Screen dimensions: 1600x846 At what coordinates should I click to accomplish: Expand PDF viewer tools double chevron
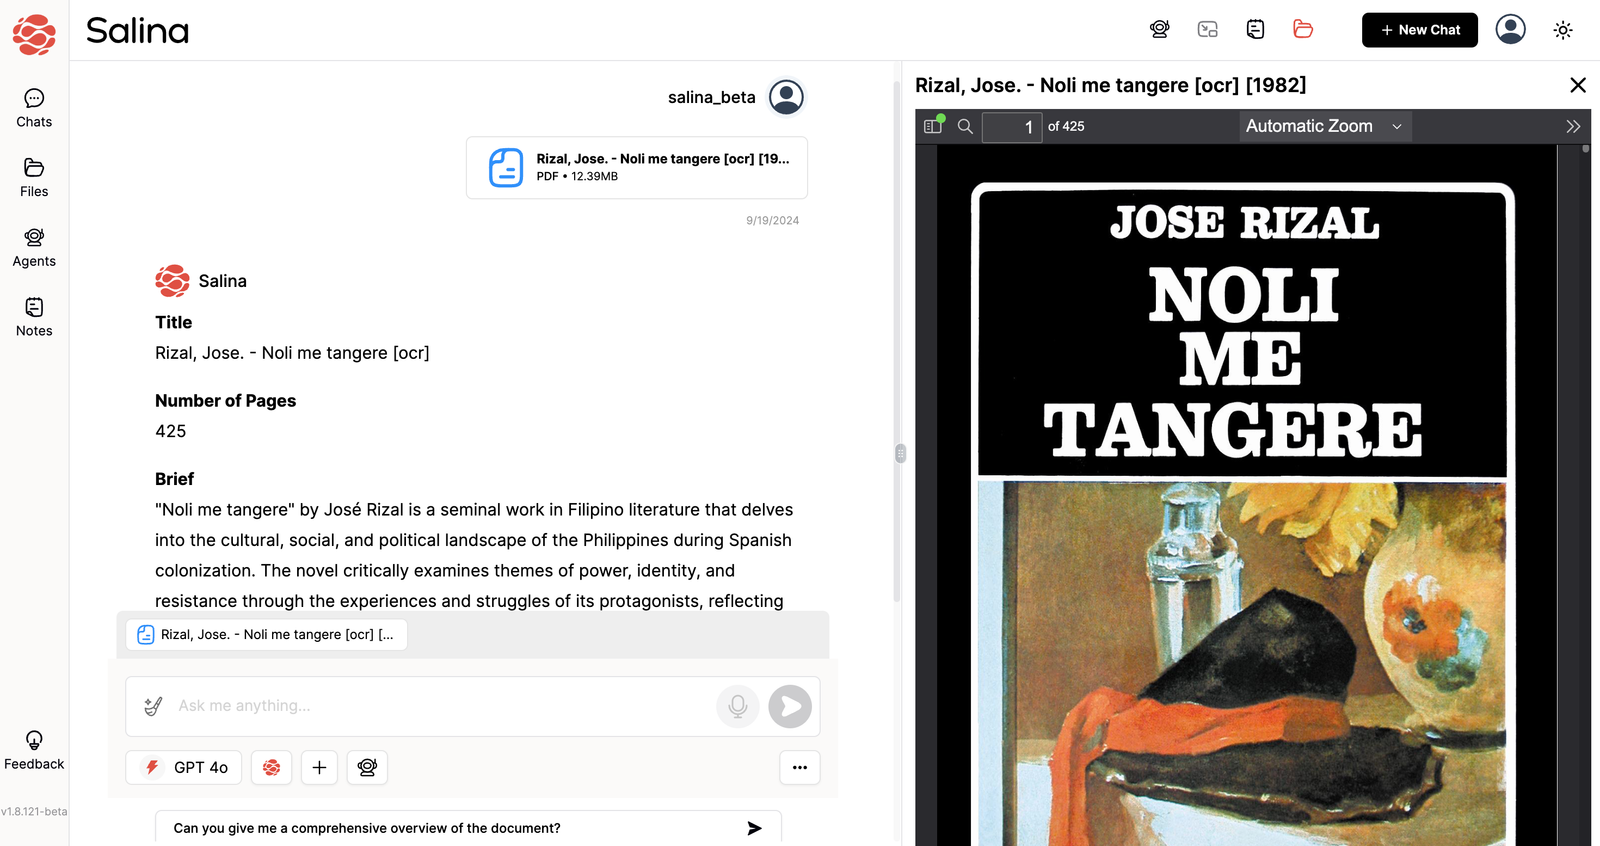pyautogui.click(x=1573, y=126)
